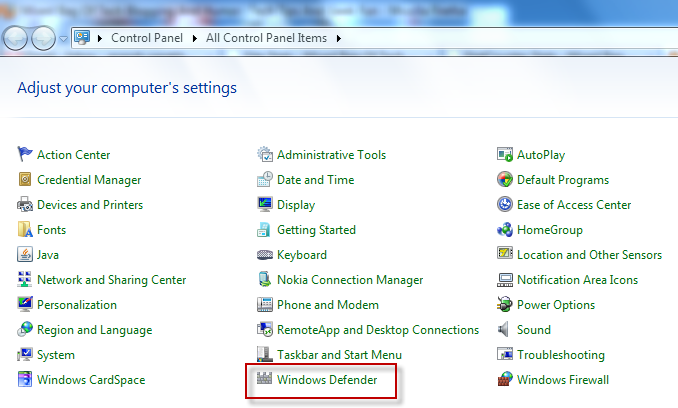The height and width of the screenshot is (408, 678).
Task: Click the Windows Firewall brick wall icon
Action: tap(505, 379)
